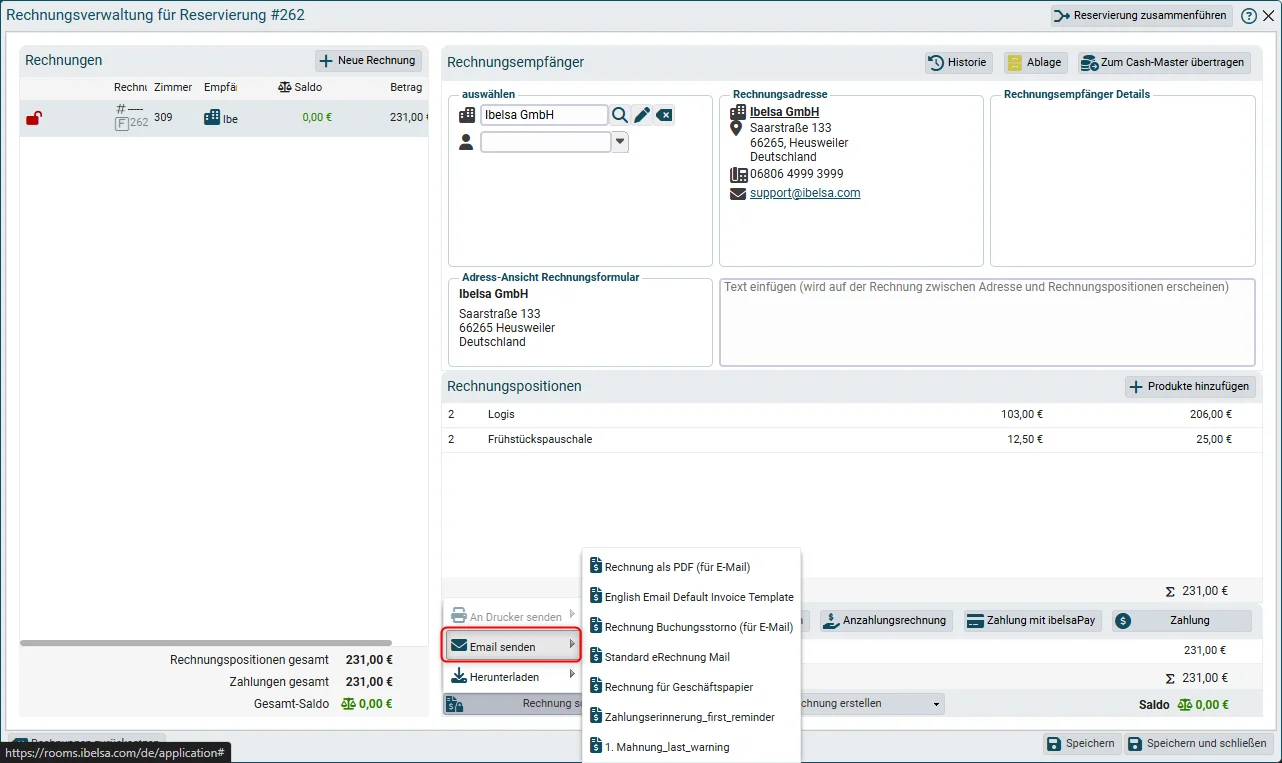
Task: Click the search magnifier next to Ibelsa GmbH
Action: 620,115
